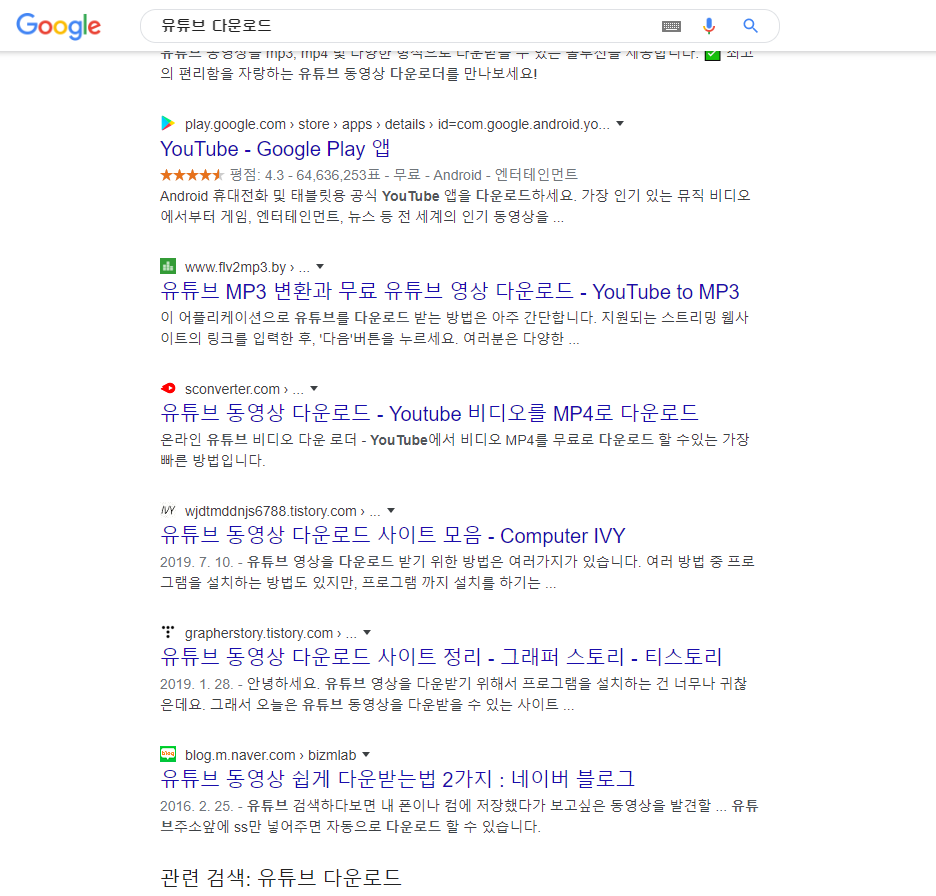
Task: Click the star rating of YouTube app
Action: 192,175
